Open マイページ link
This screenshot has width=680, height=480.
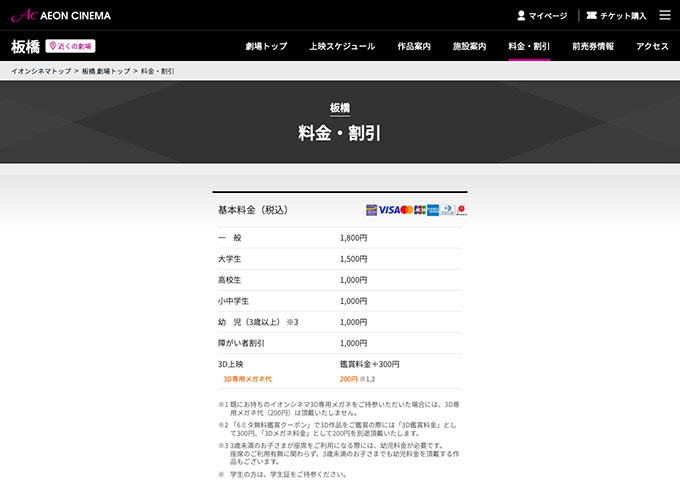click(548, 16)
